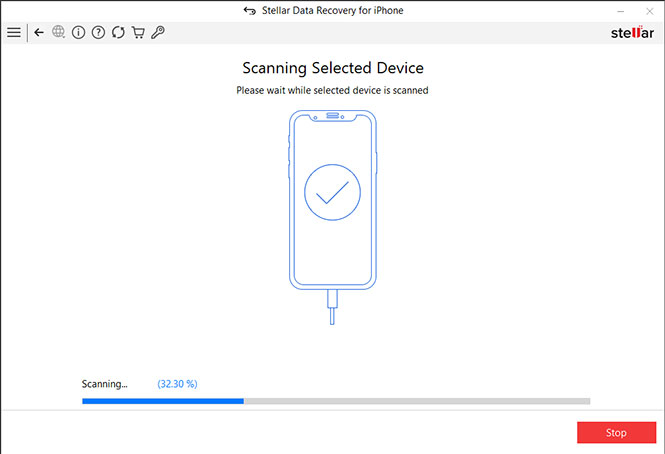This screenshot has height=454, width=665.
Task: Open the Buy shopping cart icon
Action: coord(138,32)
